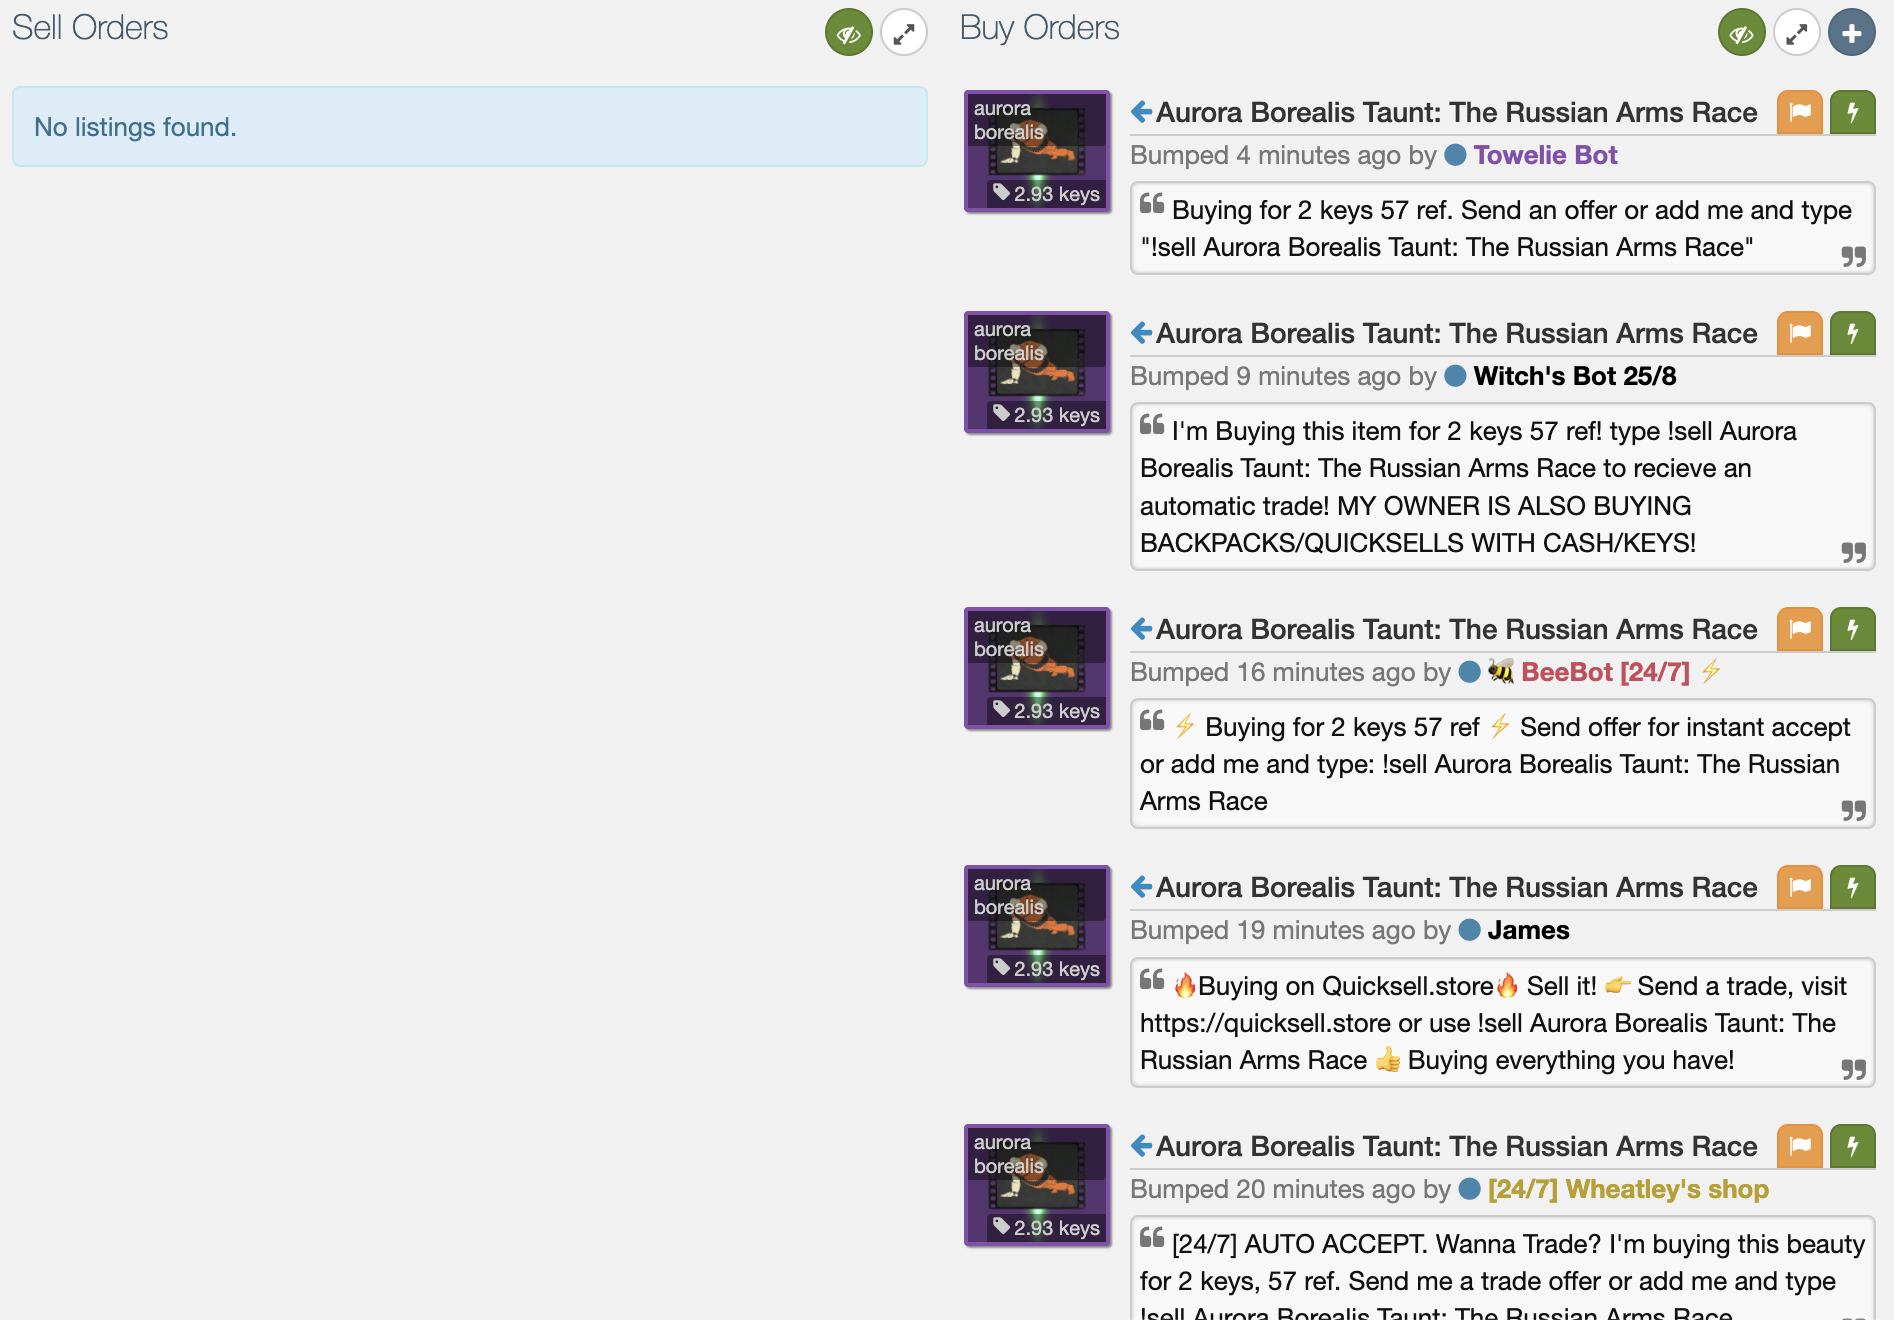Screen dimensions: 1894x1320
Task: Click the blue arrow icon on Wheatley's shop listing title
Action: [1142, 1146]
